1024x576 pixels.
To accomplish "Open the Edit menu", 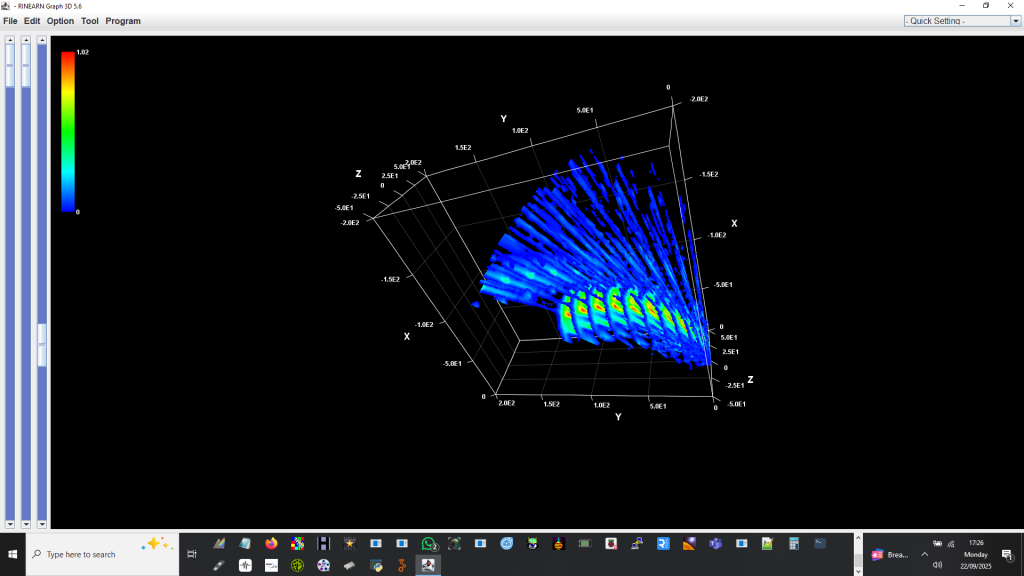I will click(32, 21).
